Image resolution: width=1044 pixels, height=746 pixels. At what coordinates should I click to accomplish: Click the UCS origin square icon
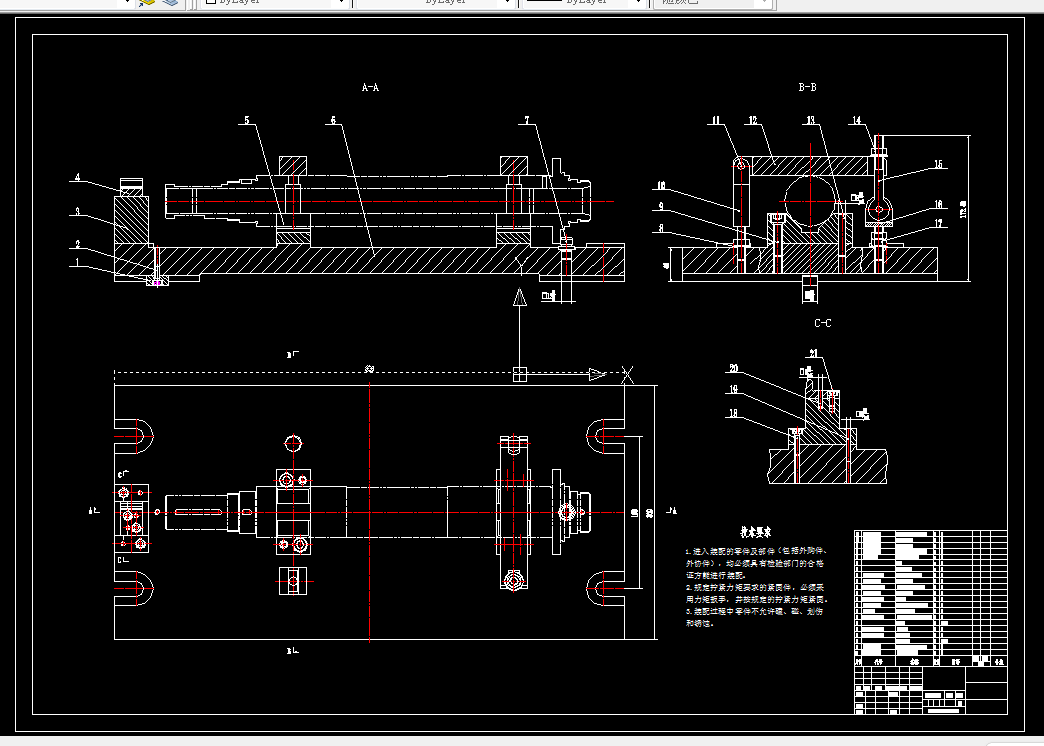519,374
